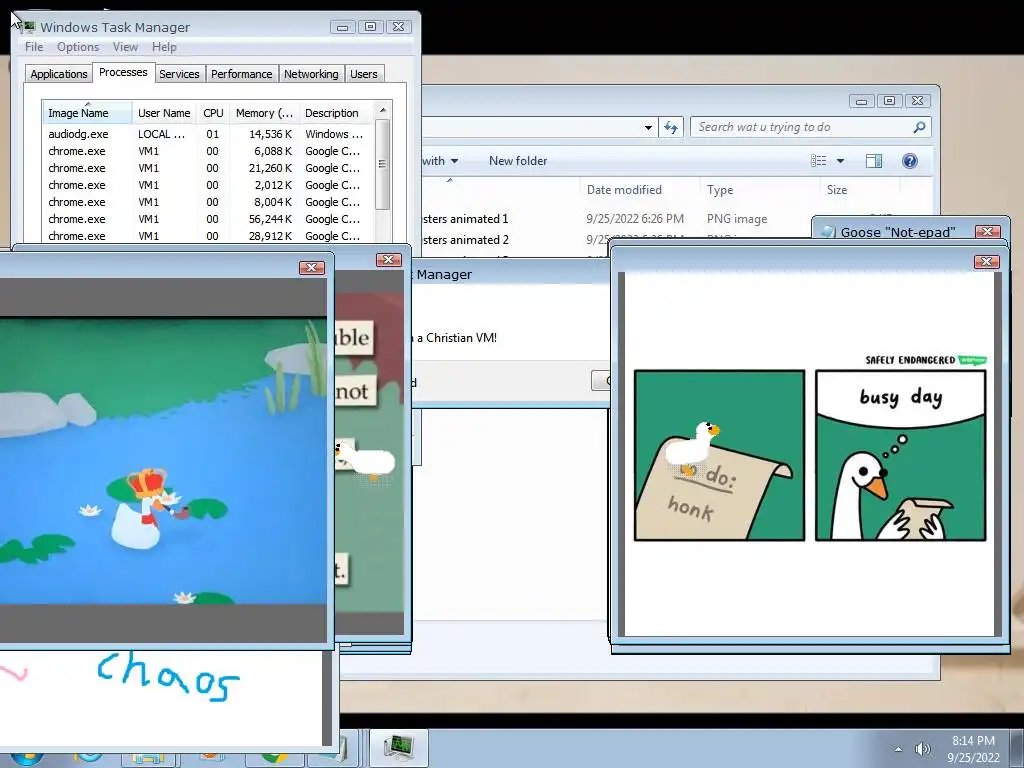The height and width of the screenshot is (768, 1024).
Task: Select chrome.exe process using 21,260 K
Action: [x=208, y=168]
